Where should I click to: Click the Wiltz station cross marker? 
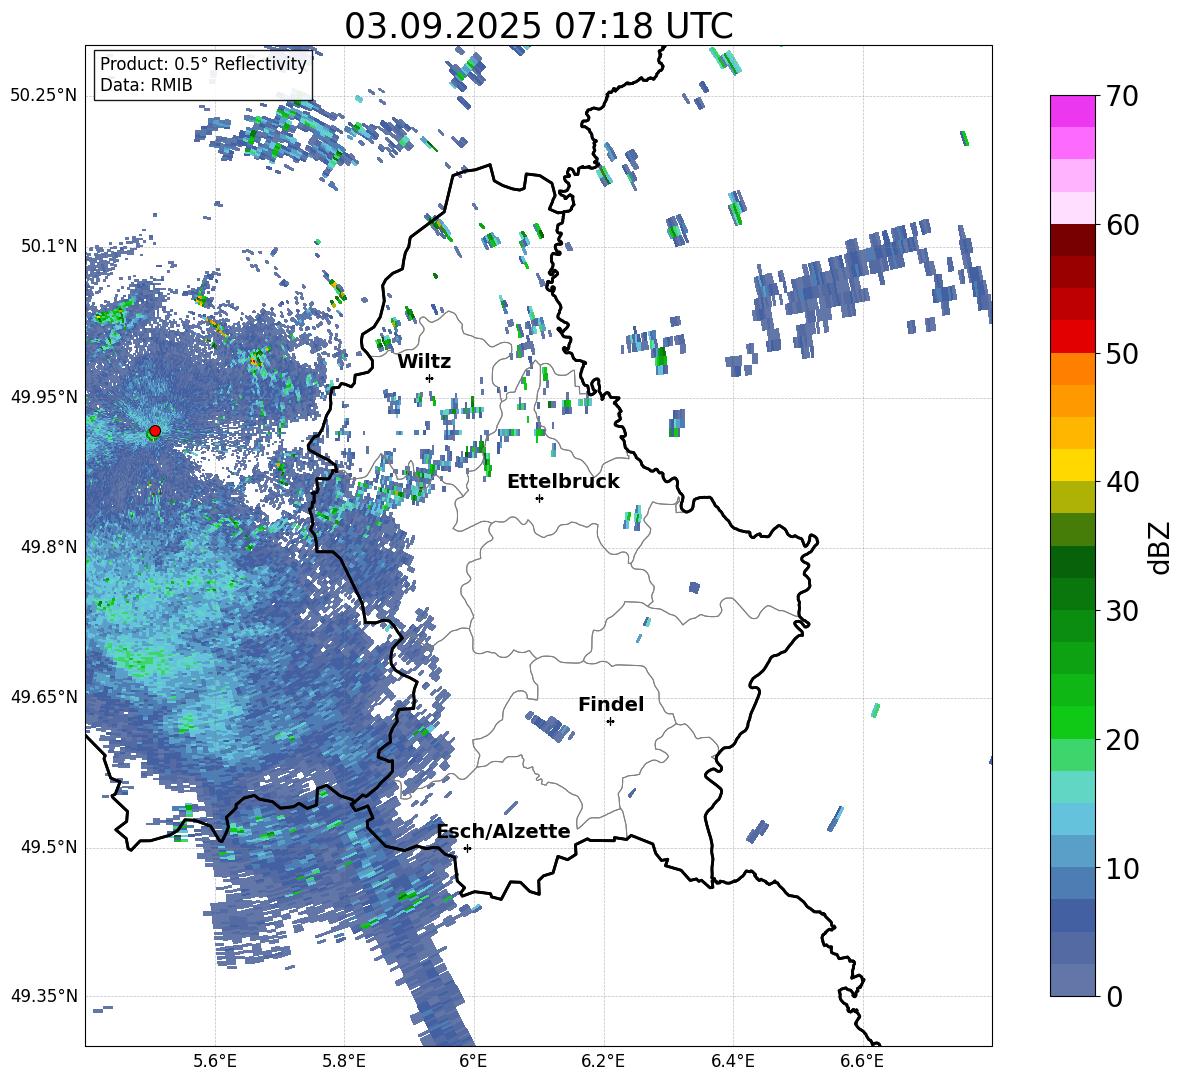[430, 378]
